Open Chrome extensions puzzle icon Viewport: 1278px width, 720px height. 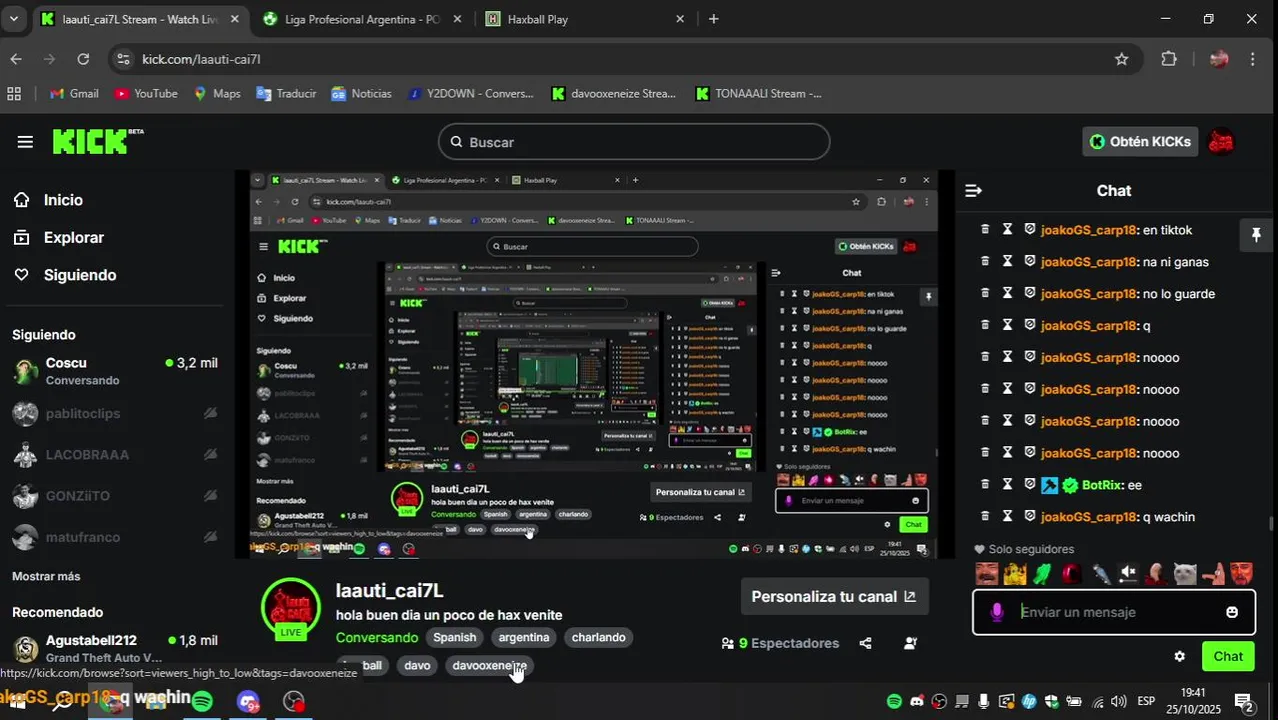coord(1169,59)
